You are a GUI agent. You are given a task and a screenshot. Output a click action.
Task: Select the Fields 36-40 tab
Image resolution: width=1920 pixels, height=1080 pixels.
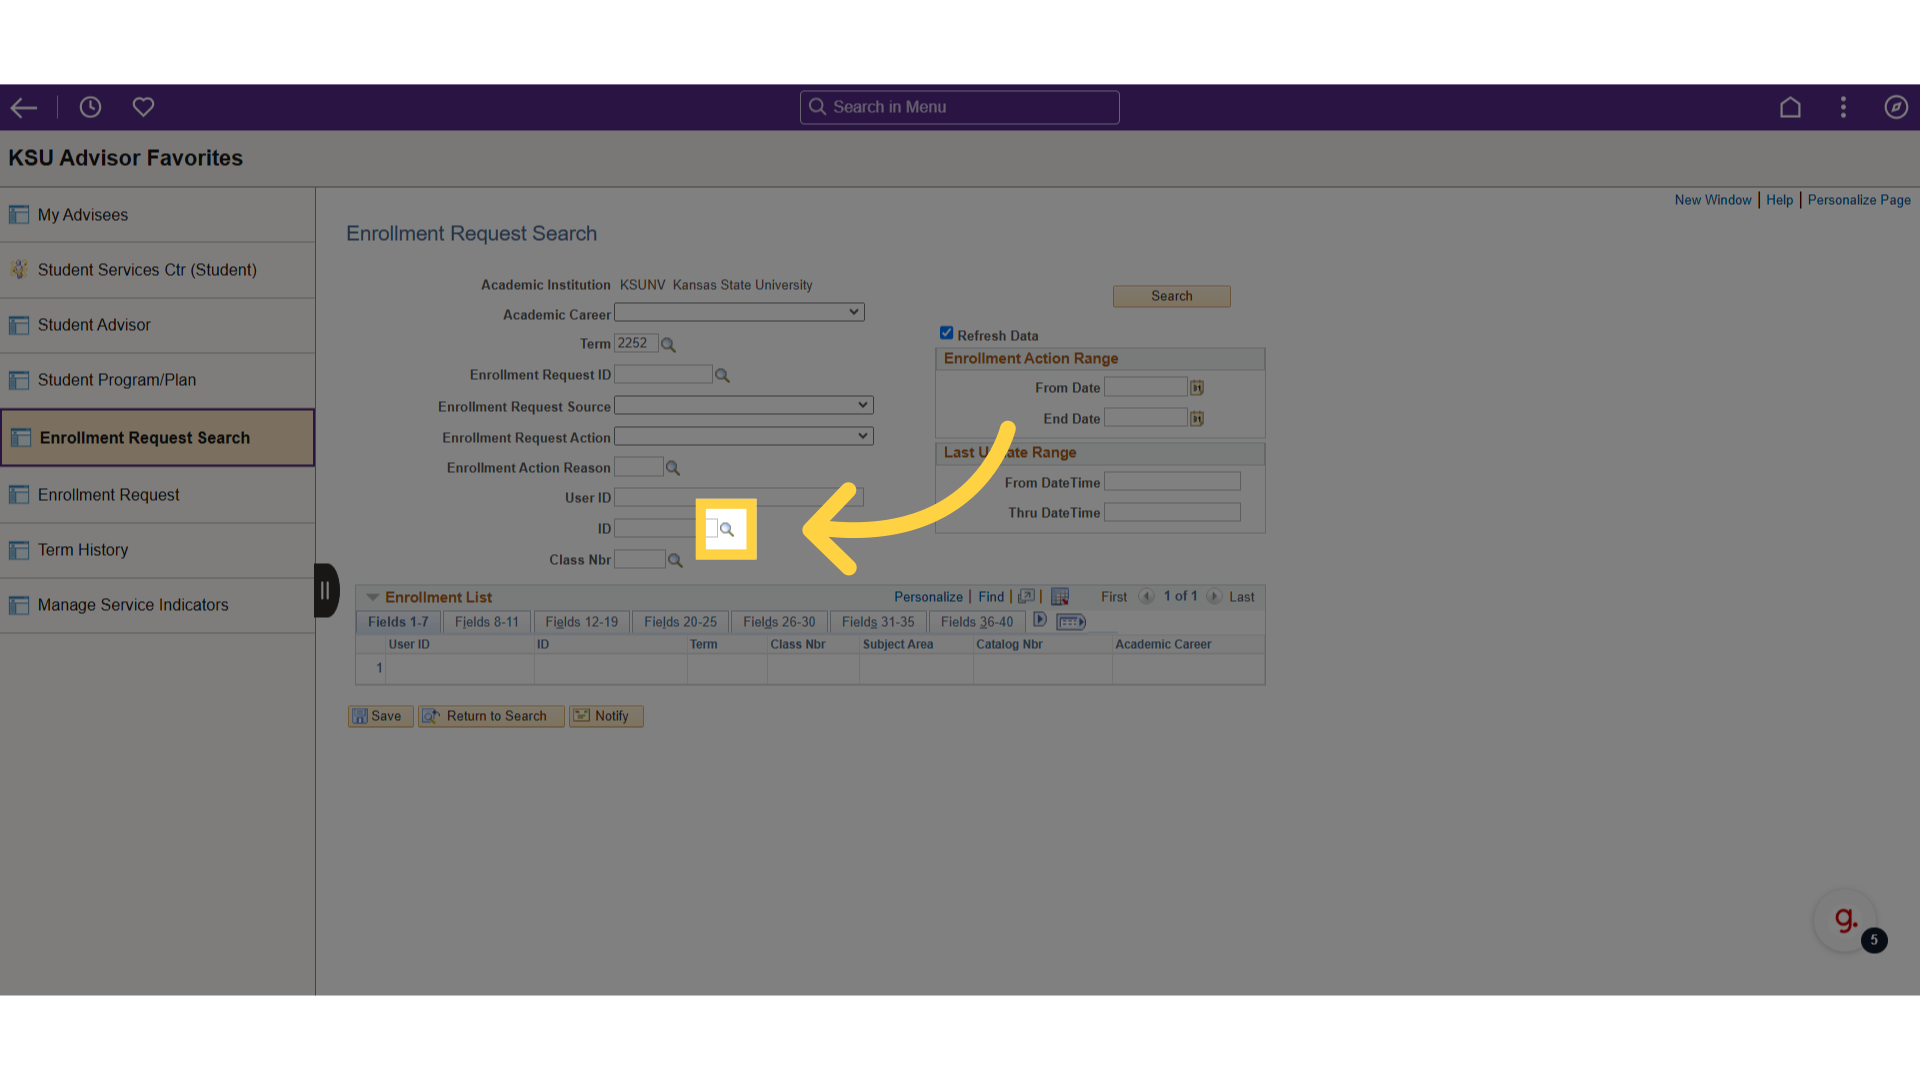[977, 622]
